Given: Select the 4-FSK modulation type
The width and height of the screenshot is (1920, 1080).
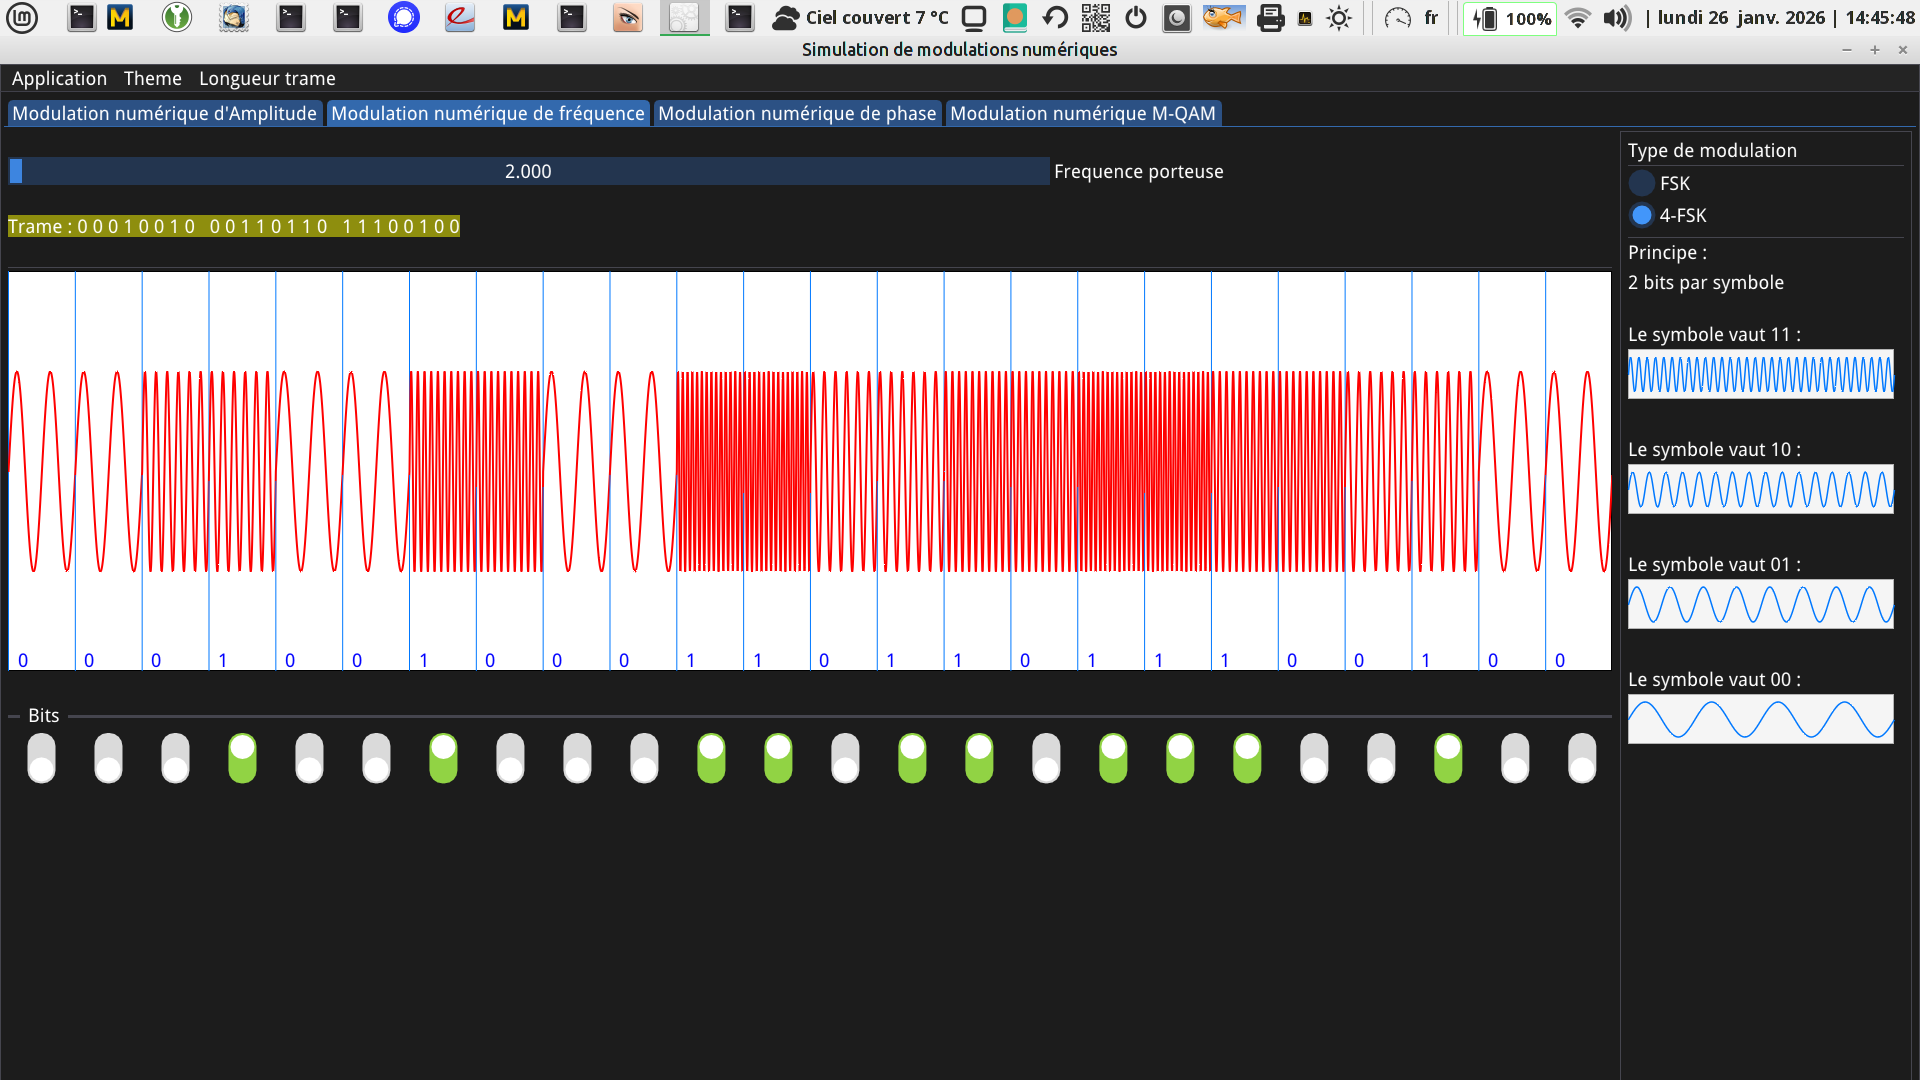Looking at the screenshot, I should pos(1641,215).
